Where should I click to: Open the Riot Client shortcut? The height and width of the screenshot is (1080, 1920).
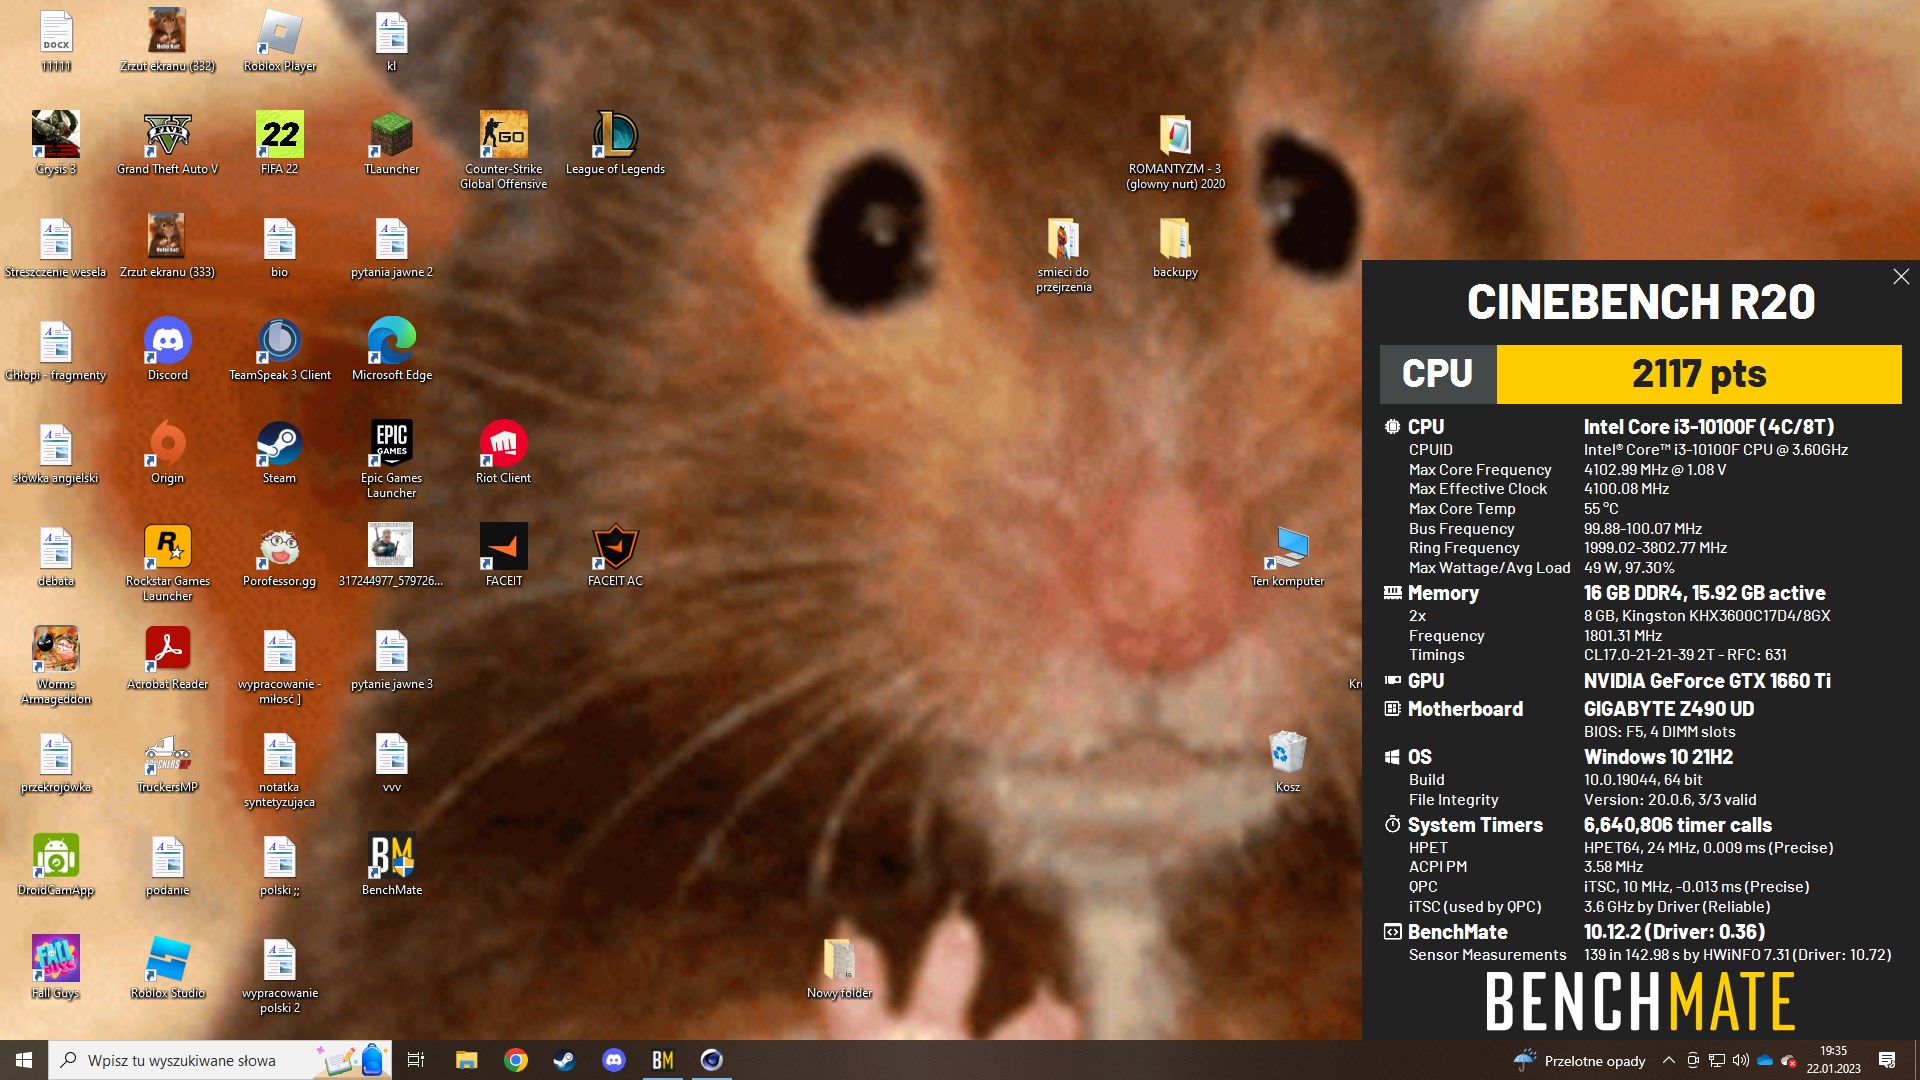503,453
